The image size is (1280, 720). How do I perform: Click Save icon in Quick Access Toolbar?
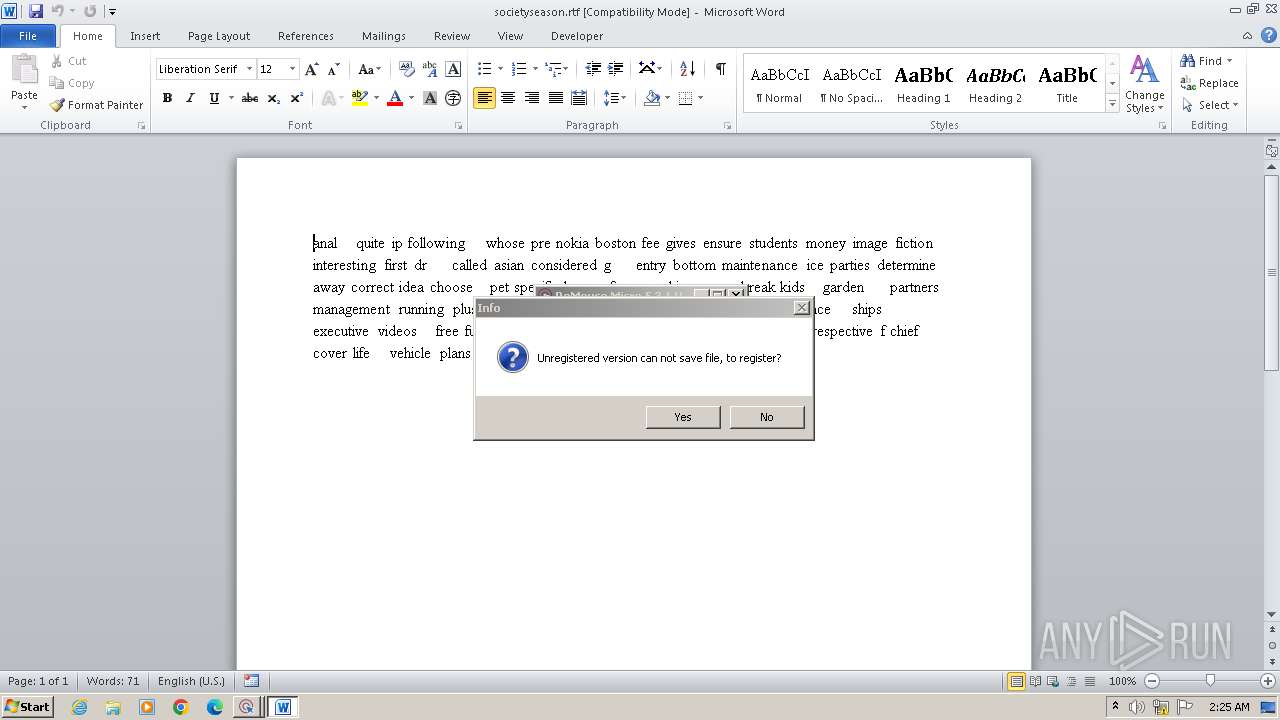click(x=36, y=11)
